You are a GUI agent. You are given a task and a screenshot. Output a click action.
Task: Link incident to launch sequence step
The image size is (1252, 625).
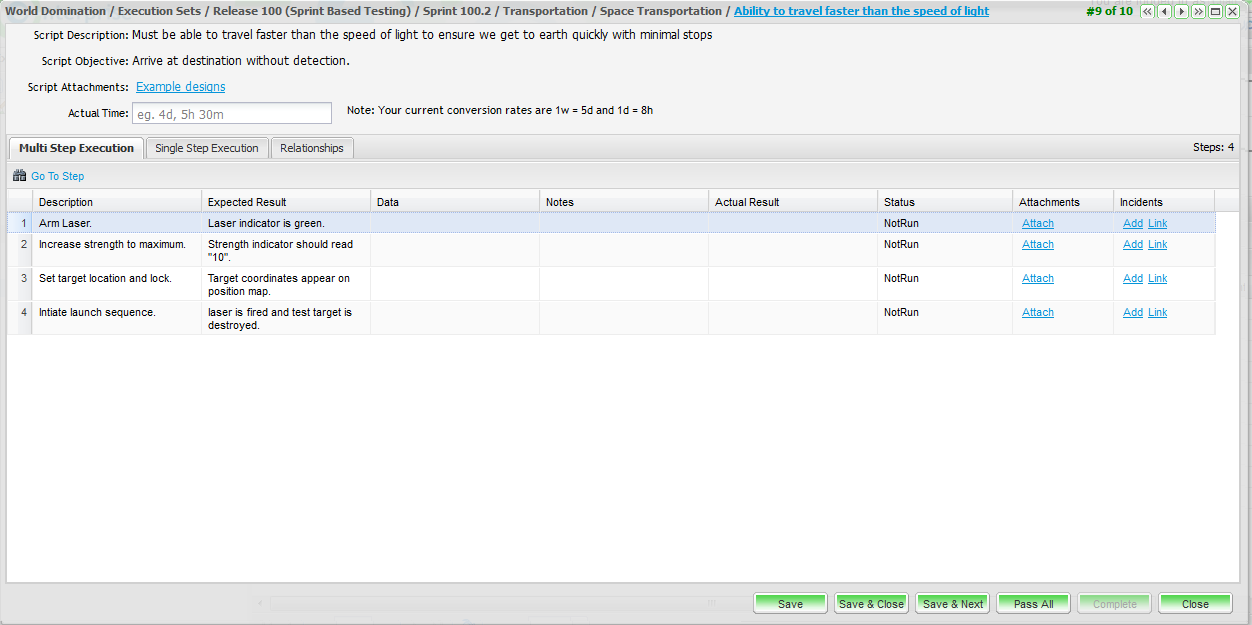point(1157,312)
